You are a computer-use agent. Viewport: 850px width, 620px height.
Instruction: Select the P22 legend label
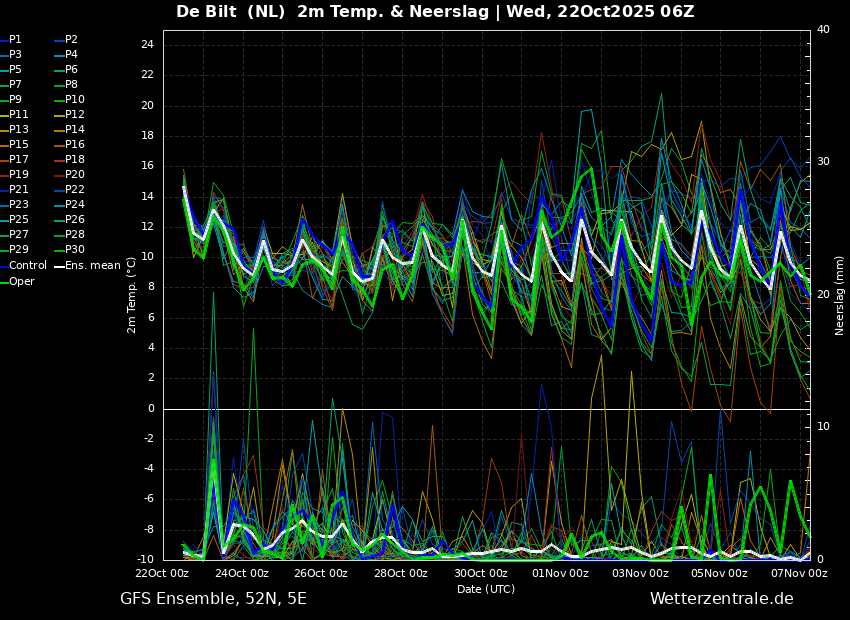point(74,190)
